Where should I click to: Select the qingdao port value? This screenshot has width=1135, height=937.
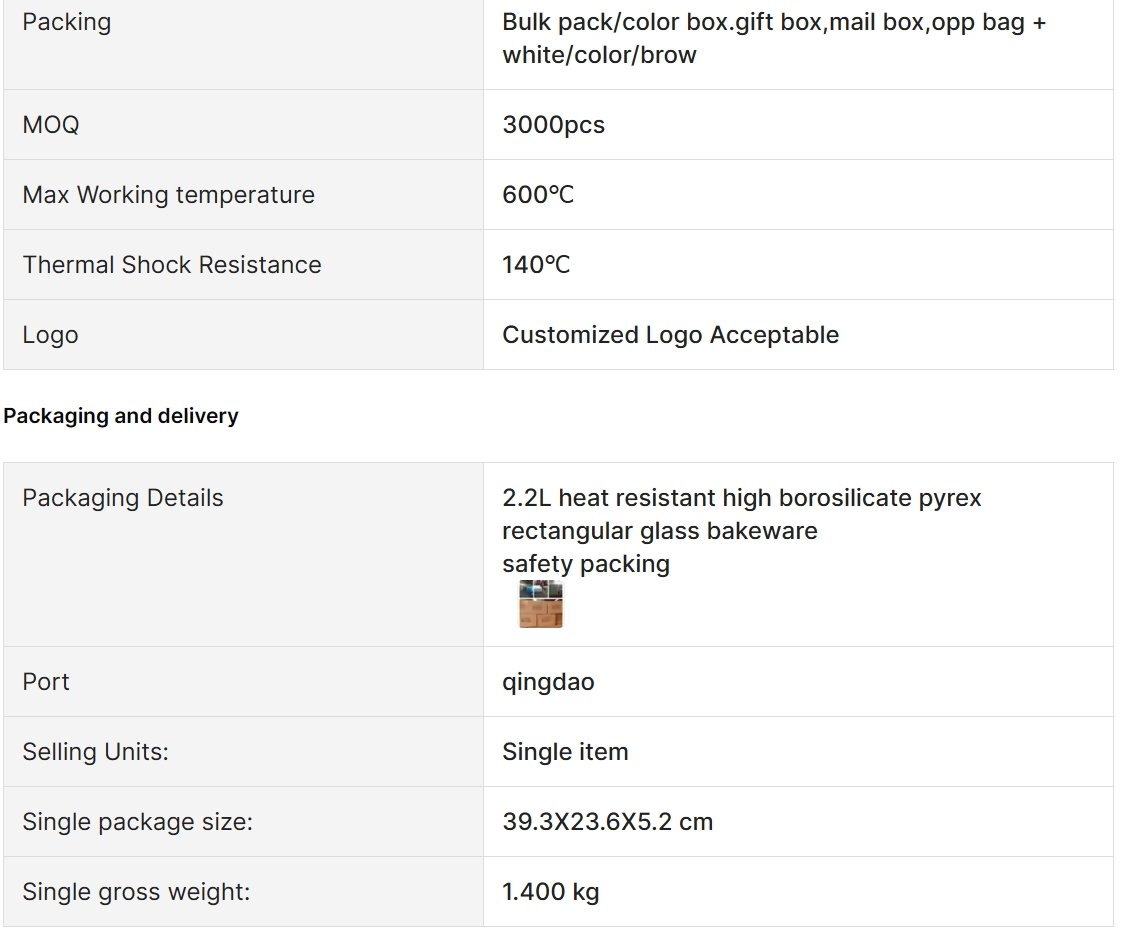(548, 683)
